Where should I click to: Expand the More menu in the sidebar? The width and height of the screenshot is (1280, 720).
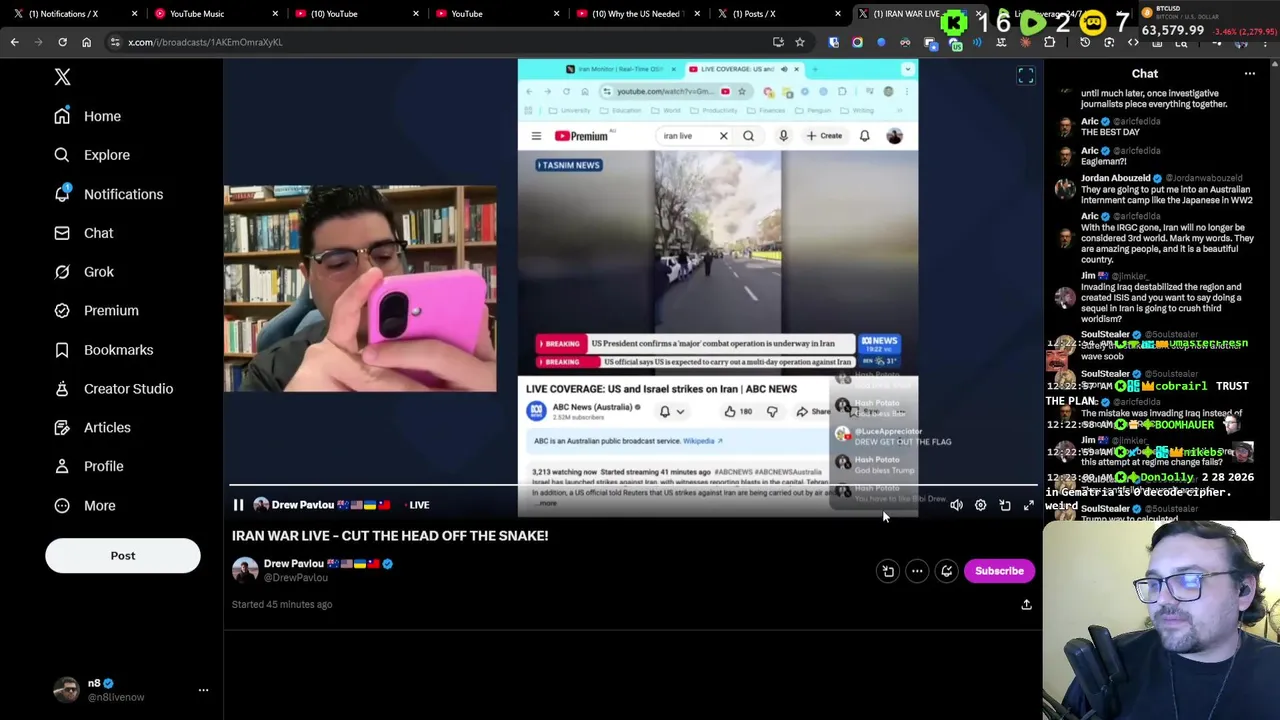[85, 505]
